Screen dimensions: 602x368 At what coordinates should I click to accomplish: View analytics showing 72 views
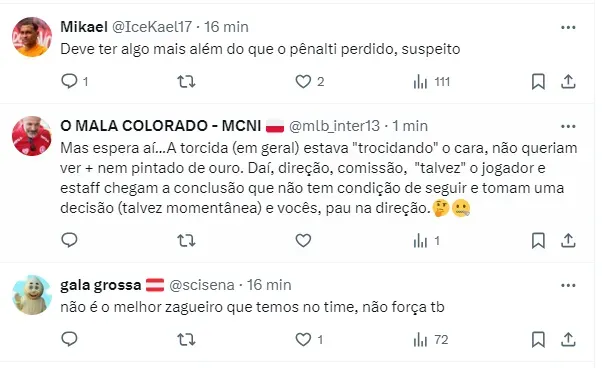(x=420, y=340)
